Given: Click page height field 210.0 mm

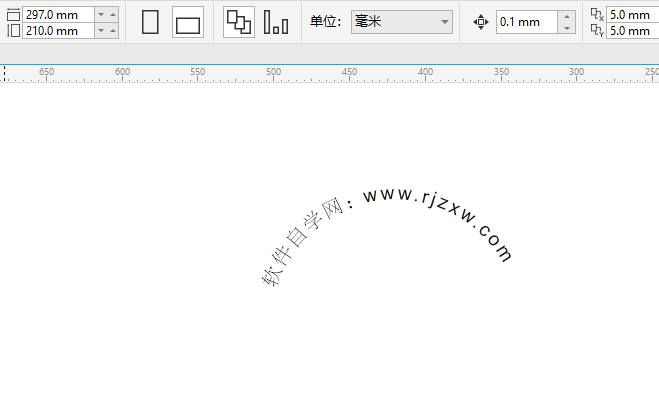Looking at the screenshot, I should 58,31.
